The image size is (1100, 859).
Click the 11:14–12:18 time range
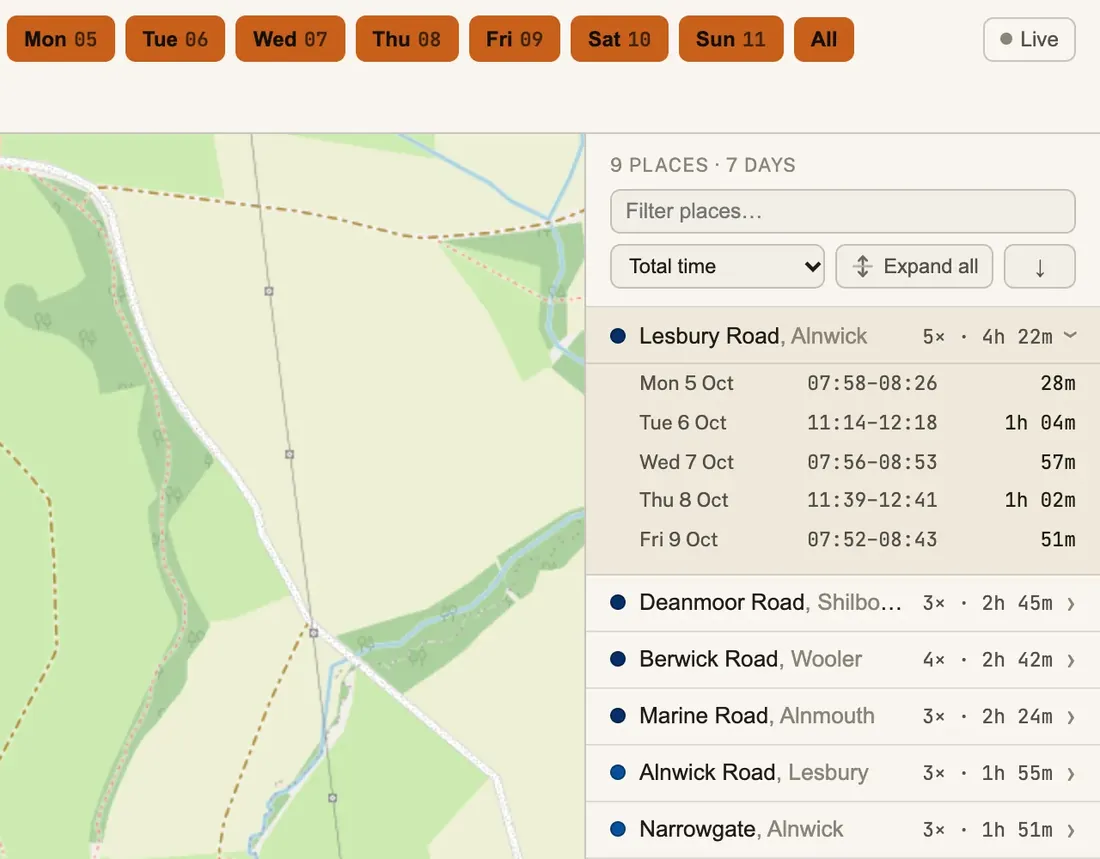click(872, 422)
